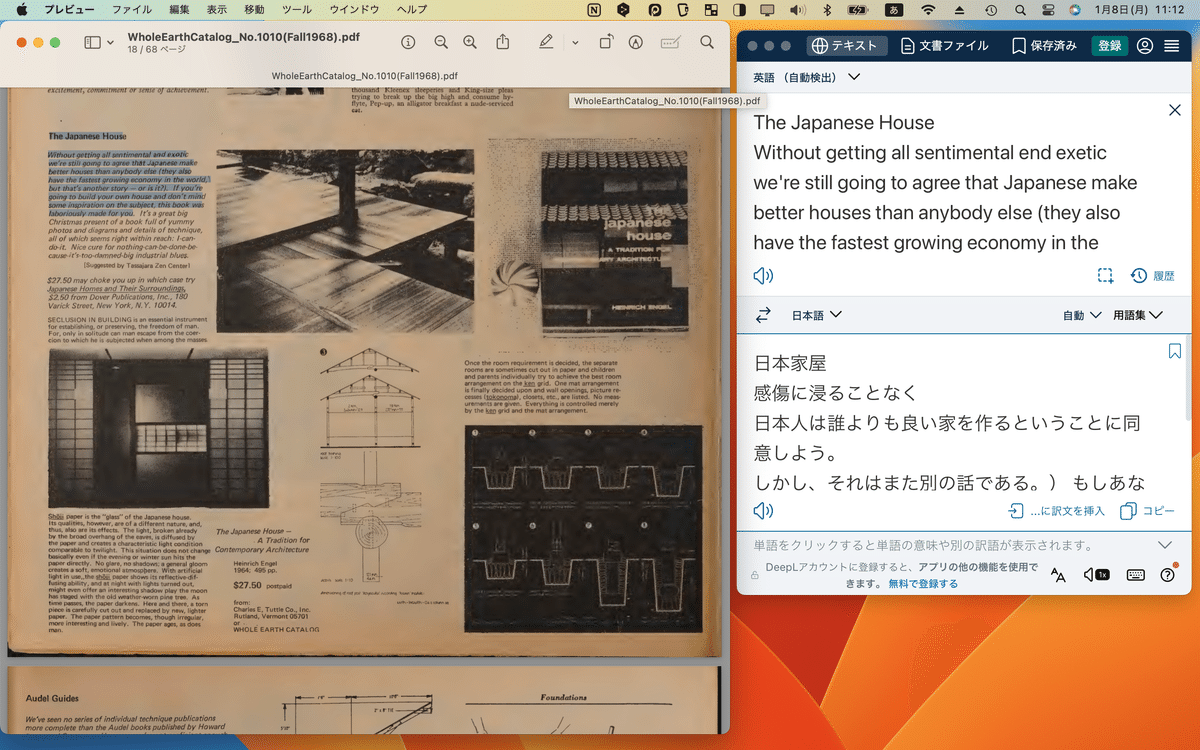Open the highlight color dropdown arrow in Preview

pyautogui.click(x=575, y=43)
